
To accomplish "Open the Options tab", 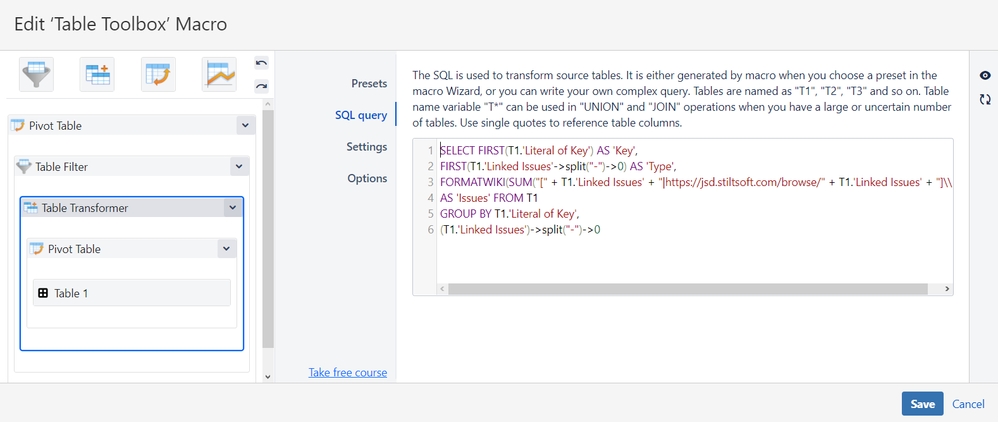I will (x=367, y=178).
